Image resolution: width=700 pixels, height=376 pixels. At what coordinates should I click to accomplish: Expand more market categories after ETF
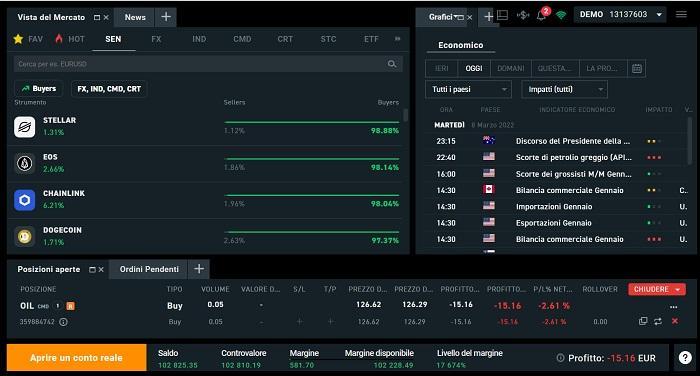(x=397, y=39)
